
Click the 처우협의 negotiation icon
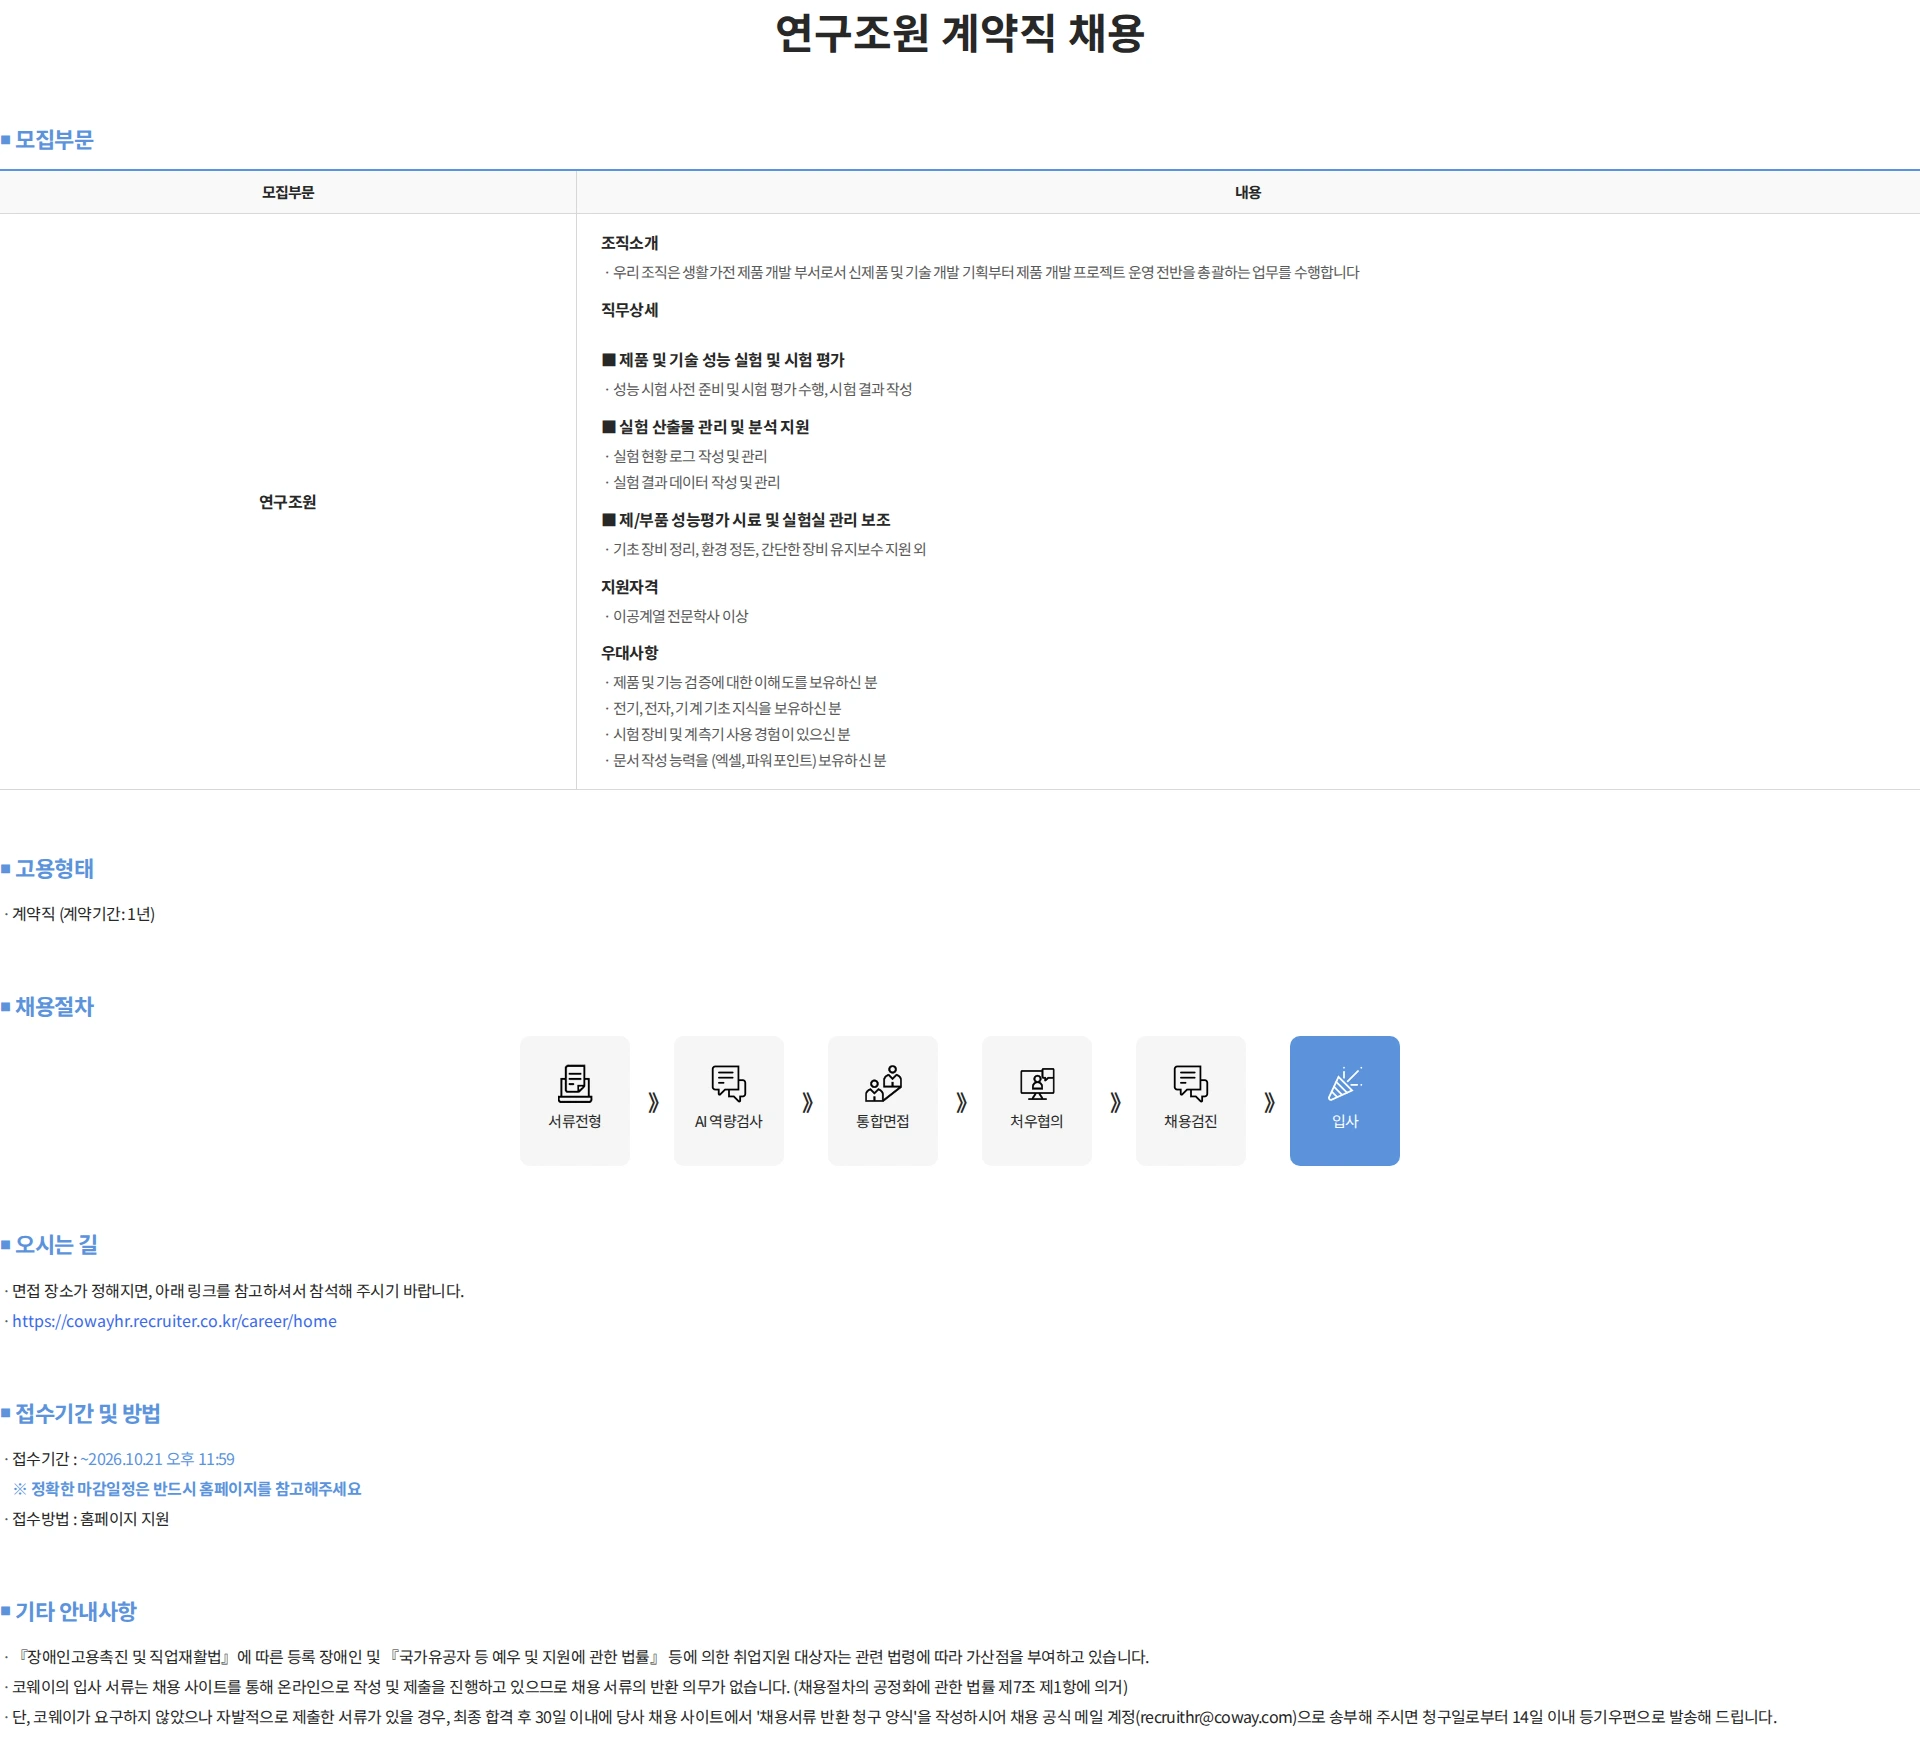[x=1036, y=1083]
